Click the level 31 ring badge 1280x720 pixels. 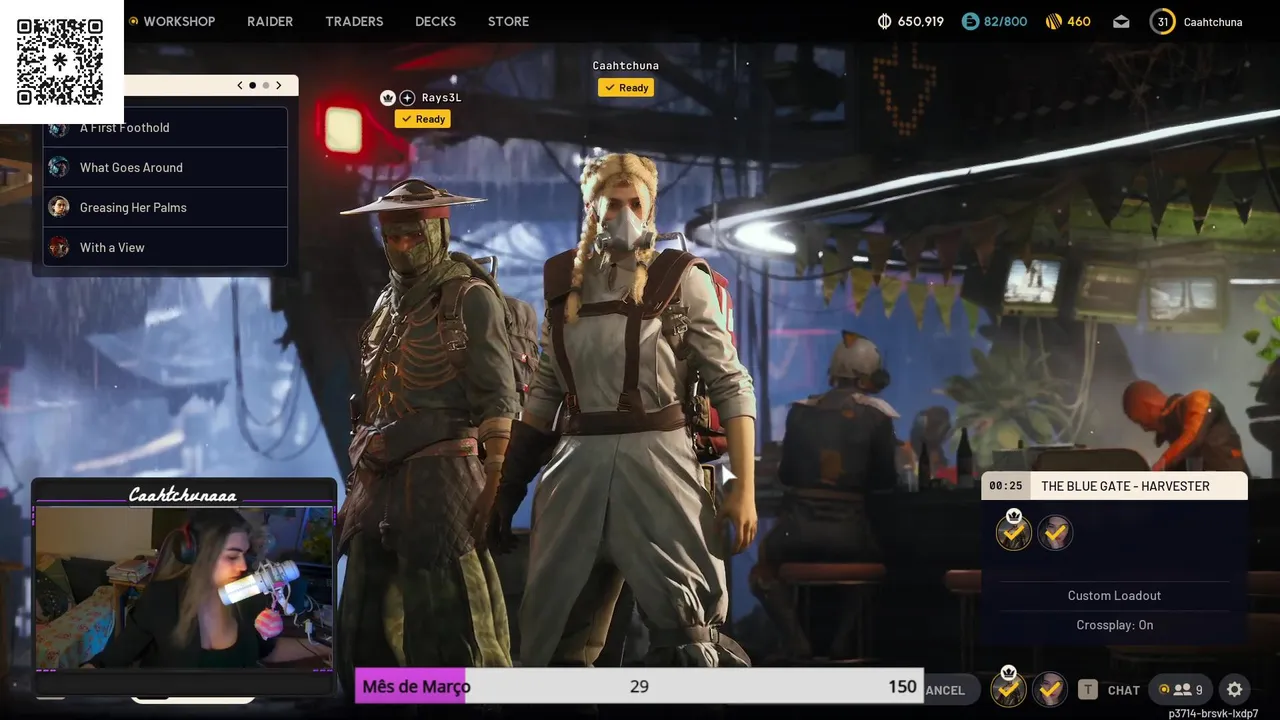pos(1162,21)
